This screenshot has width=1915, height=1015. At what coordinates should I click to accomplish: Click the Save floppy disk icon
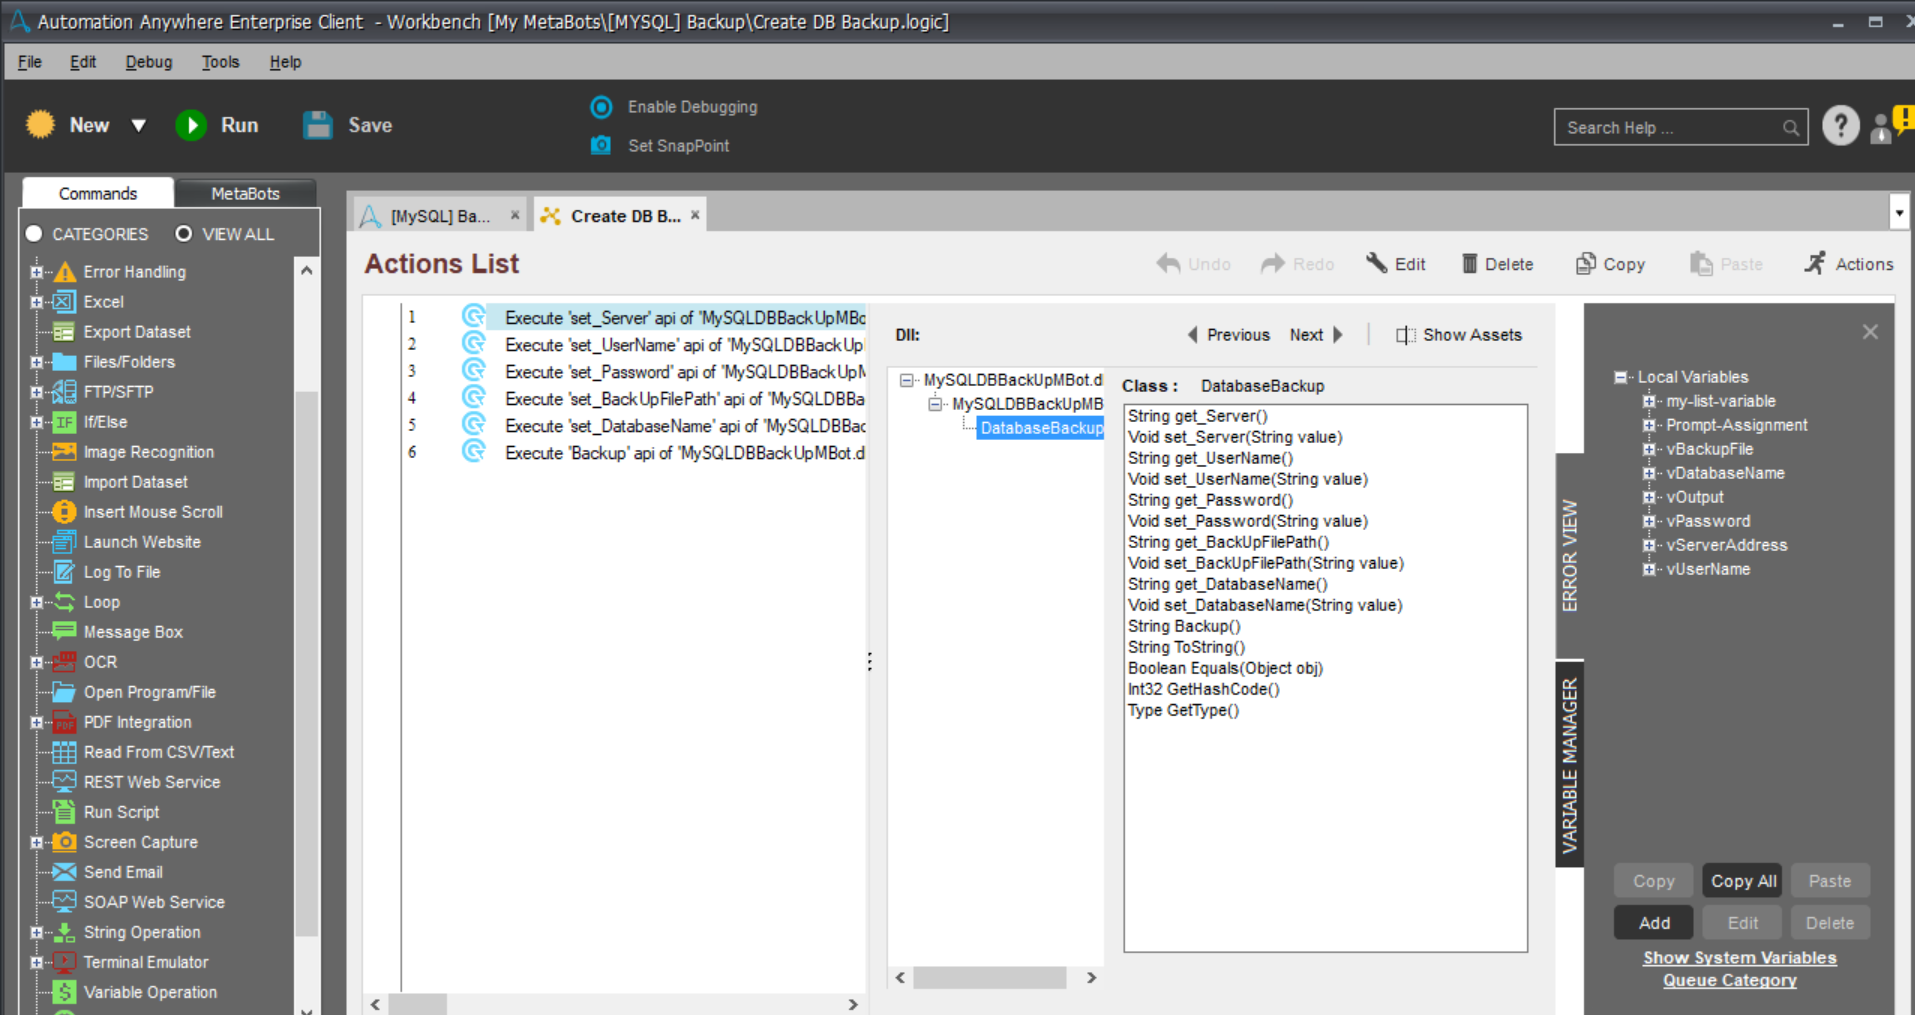318,125
